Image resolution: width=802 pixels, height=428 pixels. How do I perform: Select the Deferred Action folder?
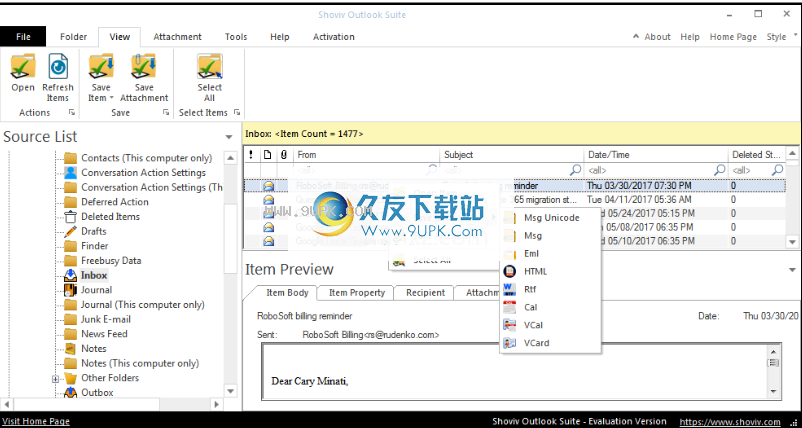pyautogui.click(x=115, y=202)
